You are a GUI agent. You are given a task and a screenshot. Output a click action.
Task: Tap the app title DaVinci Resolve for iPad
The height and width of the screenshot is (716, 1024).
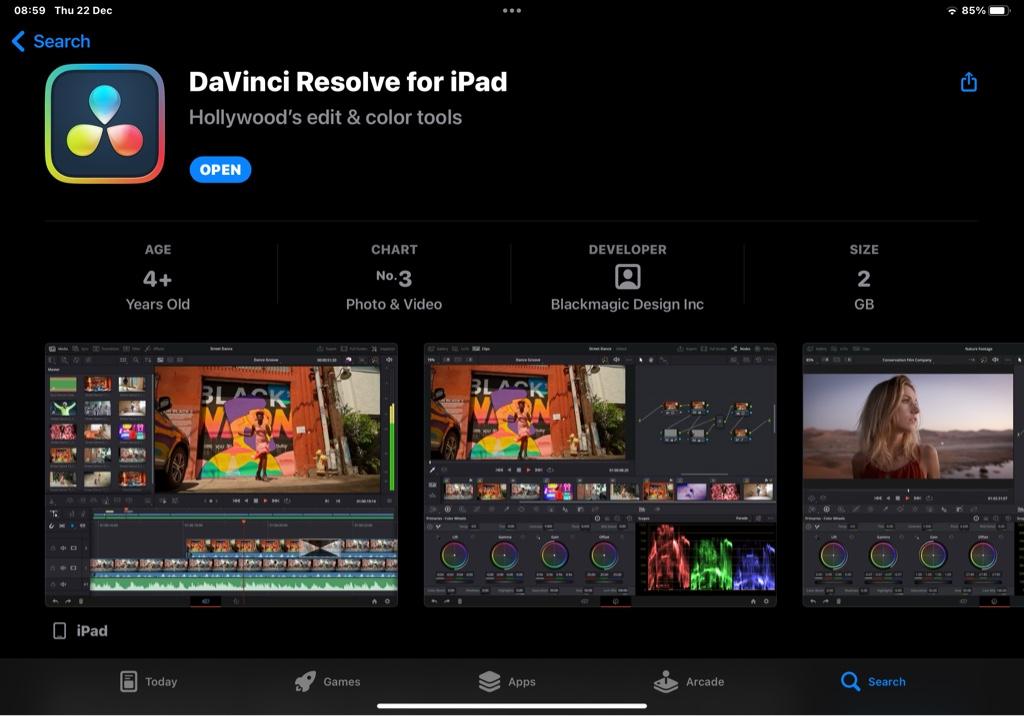(x=348, y=82)
